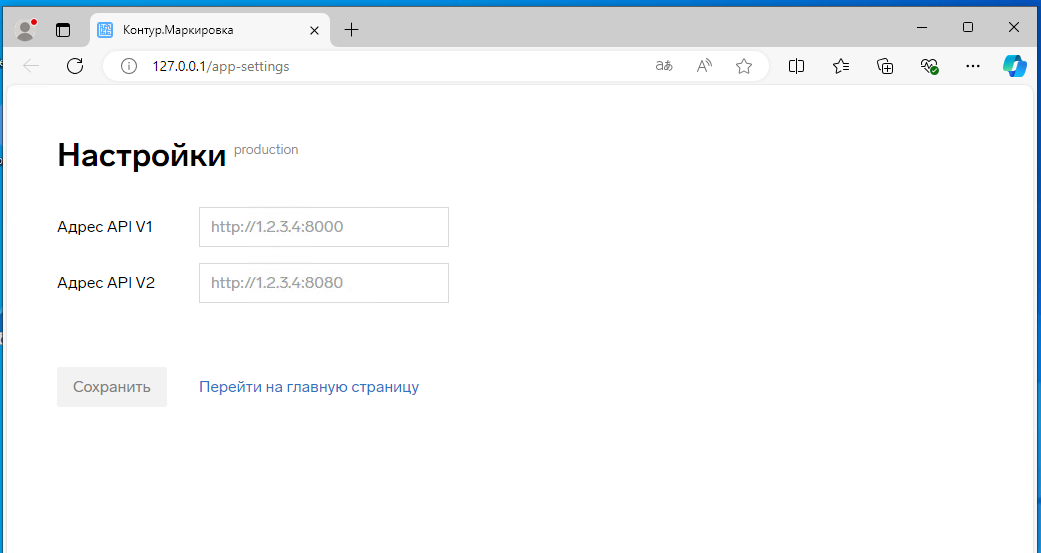View site information icon in address bar
Screen dimensions: 1041x553
[128, 66]
